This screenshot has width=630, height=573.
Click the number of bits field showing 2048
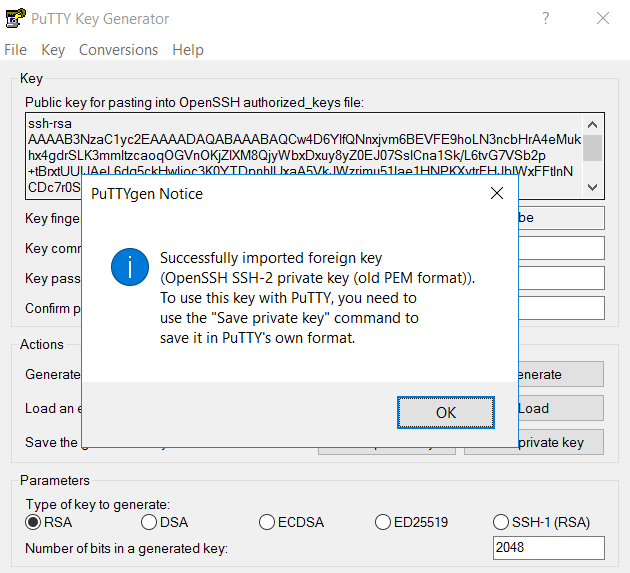coord(548,548)
